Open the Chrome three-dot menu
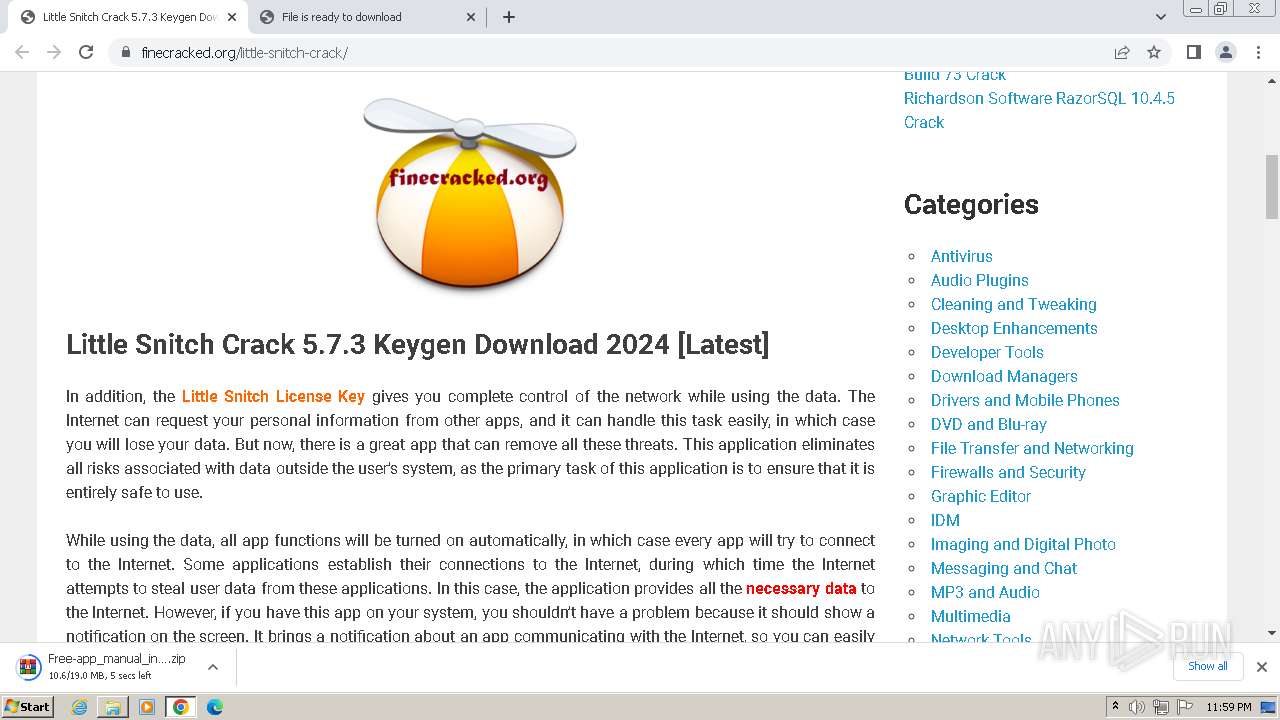The image size is (1280, 720). pos(1258,52)
